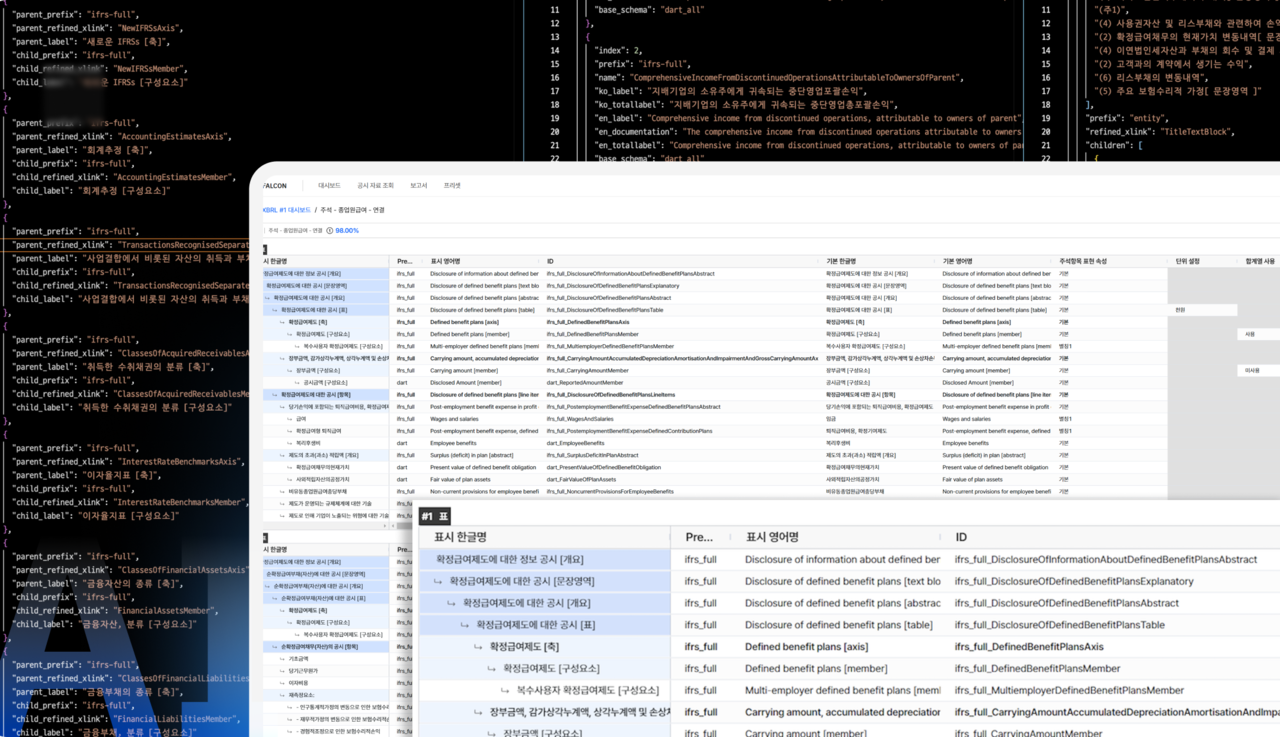This screenshot has width=1280, height=737.
Task: Click the #1 표 label on enlarged panel
Action: [x=435, y=516]
